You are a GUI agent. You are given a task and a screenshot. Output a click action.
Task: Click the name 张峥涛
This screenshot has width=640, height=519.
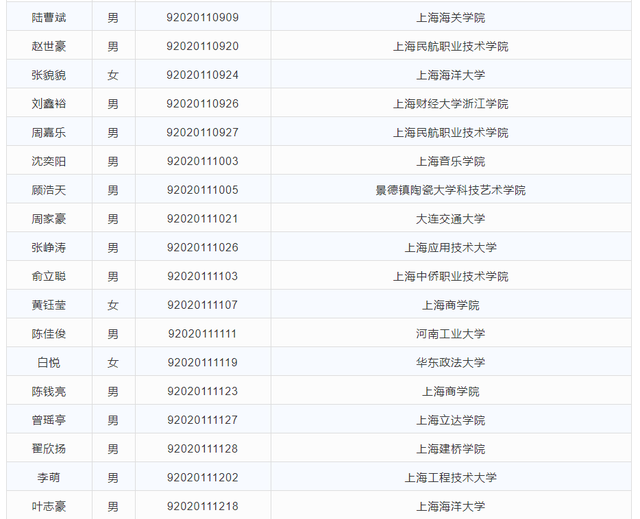(49, 248)
